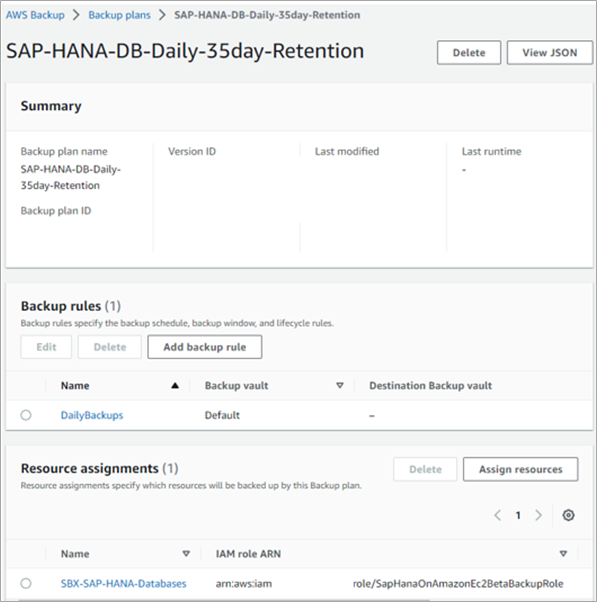Click View JSON button
This screenshot has height=602, width=597.
550,53
